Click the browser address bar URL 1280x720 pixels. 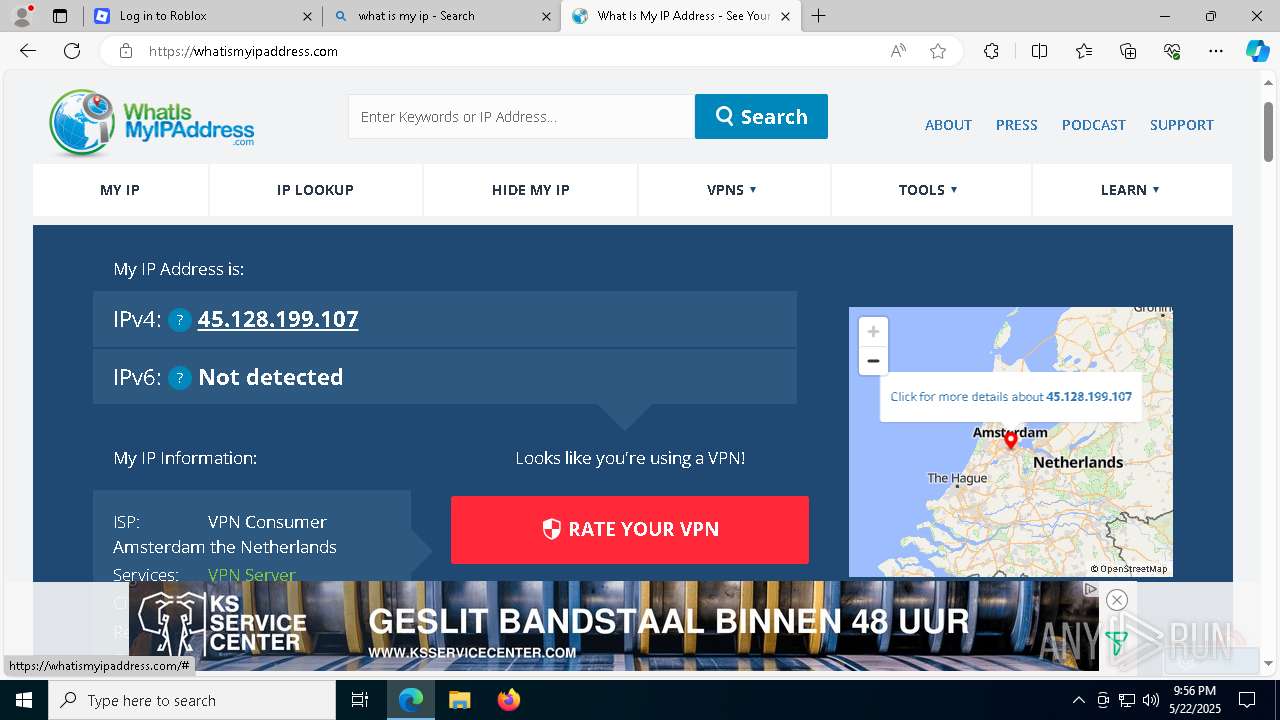[x=243, y=51]
